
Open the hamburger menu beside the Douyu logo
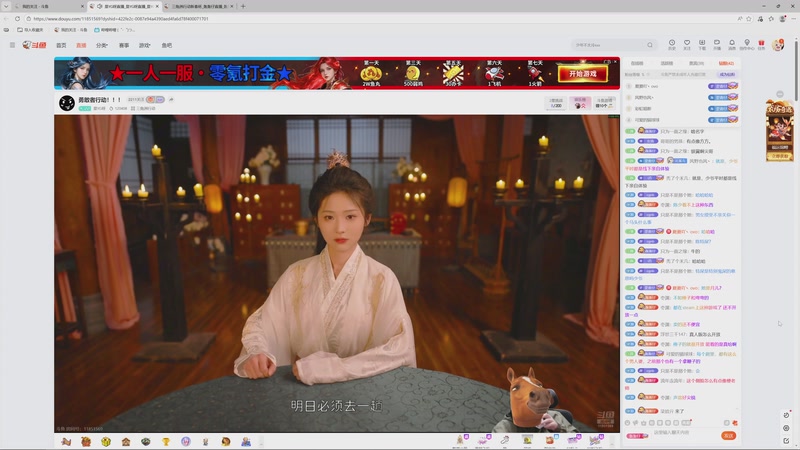(12, 45)
